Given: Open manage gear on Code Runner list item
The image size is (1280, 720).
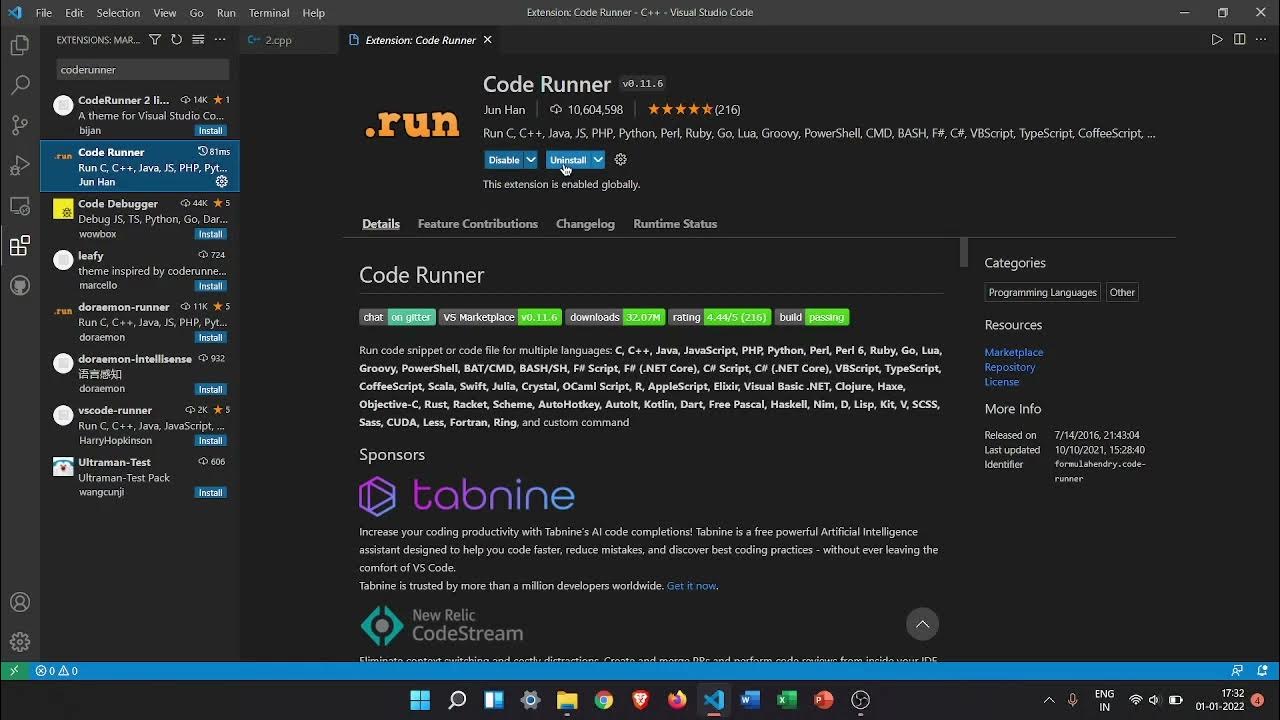Looking at the screenshot, I should pos(222,182).
